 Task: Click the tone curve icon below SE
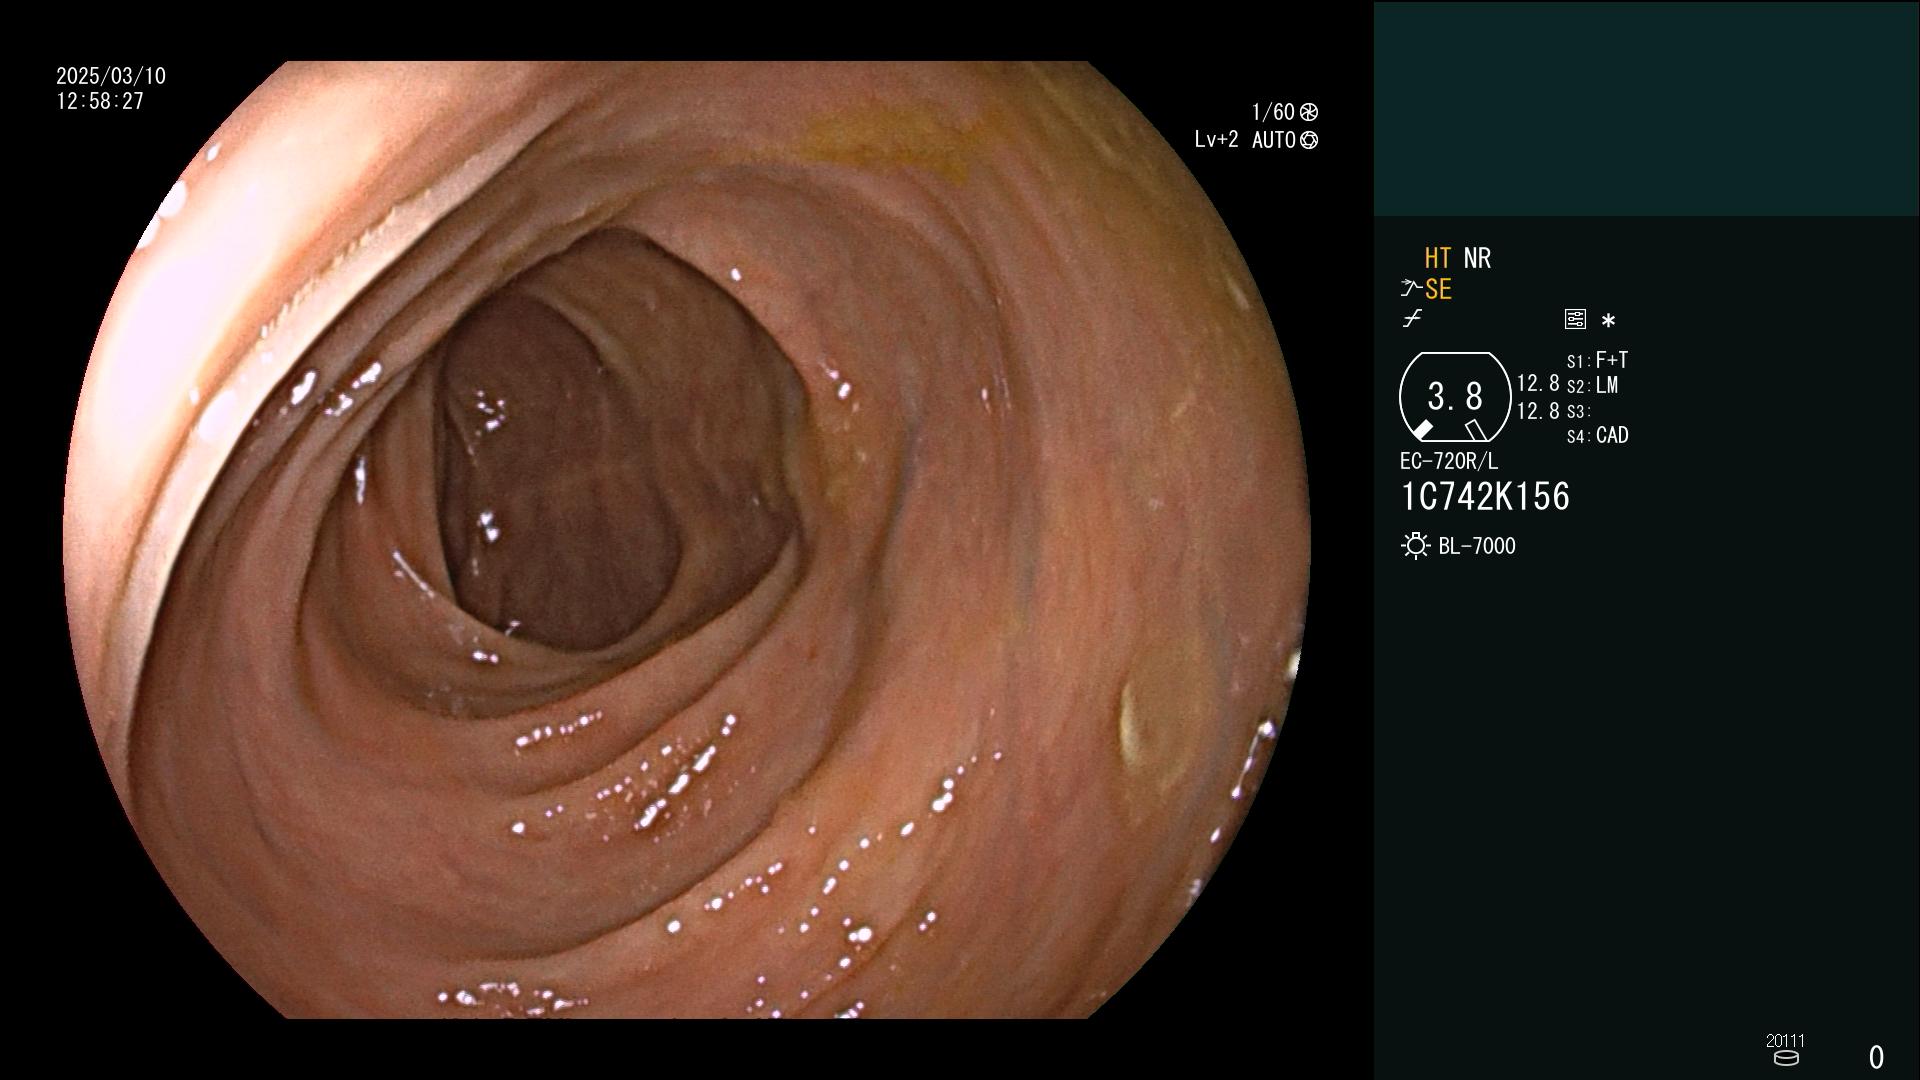coord(1412,319)
